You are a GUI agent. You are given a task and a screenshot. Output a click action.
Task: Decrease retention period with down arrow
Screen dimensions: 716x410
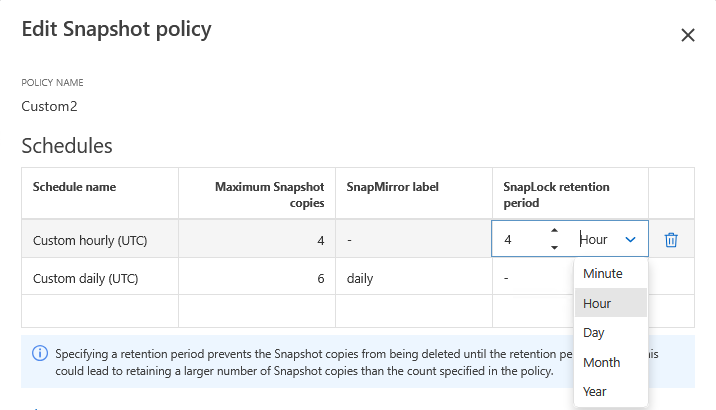[x=554, y=247]
